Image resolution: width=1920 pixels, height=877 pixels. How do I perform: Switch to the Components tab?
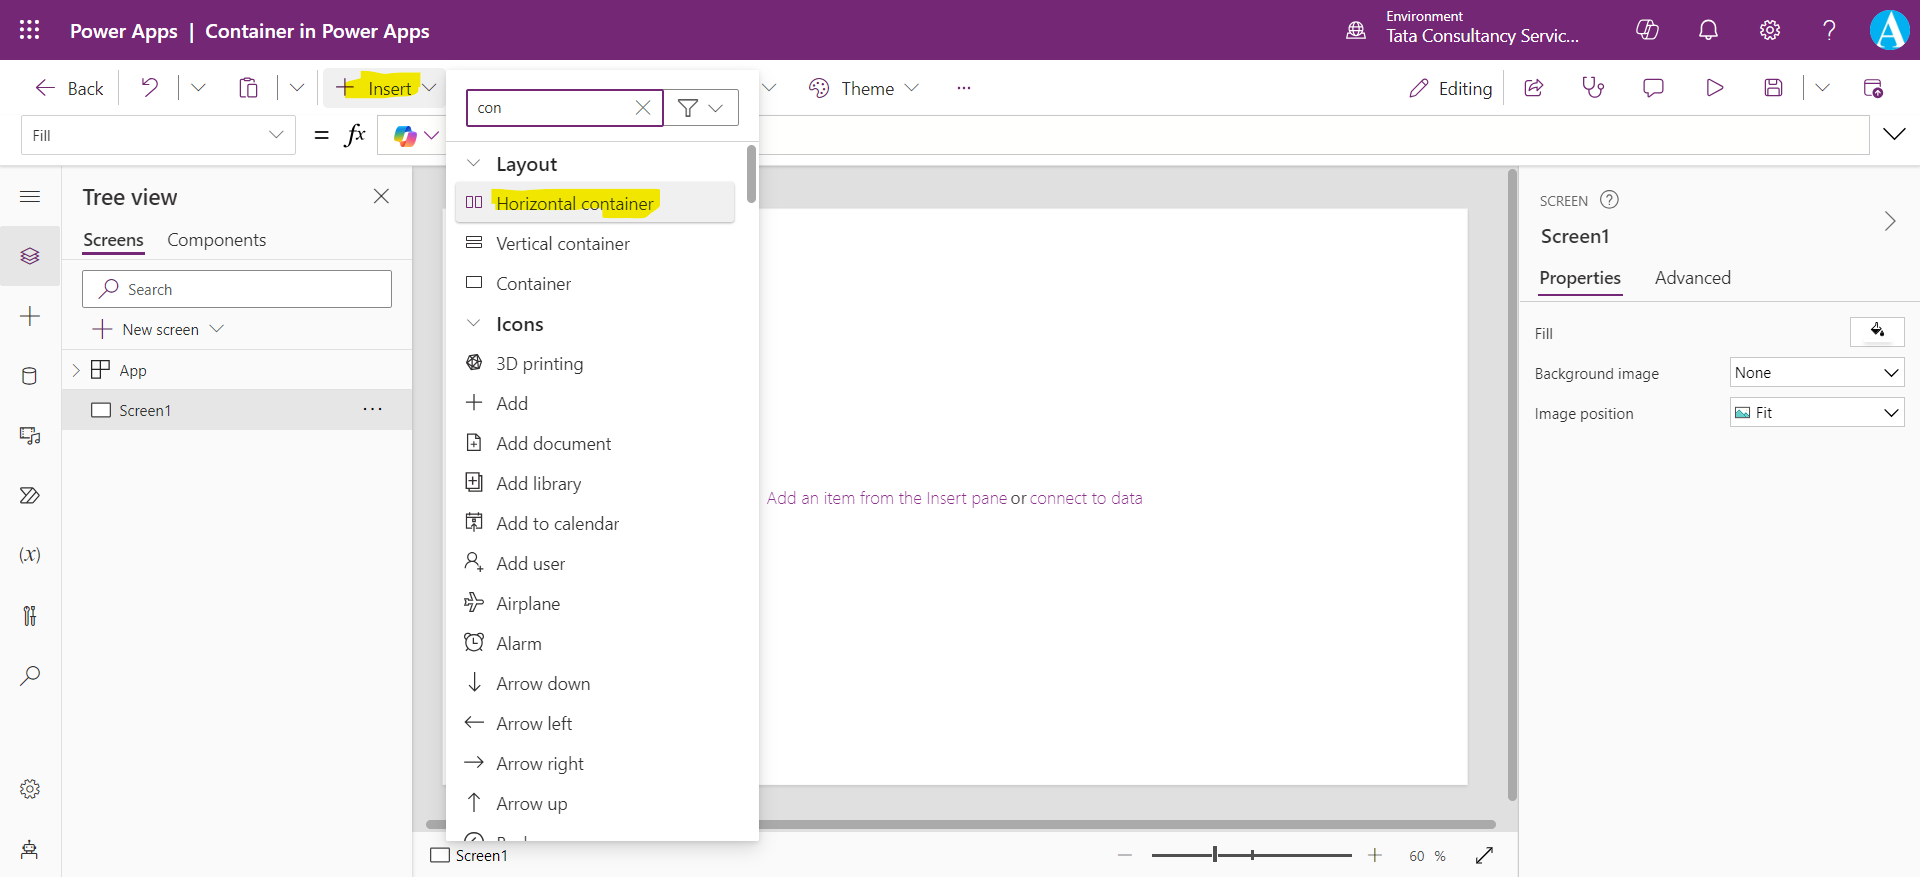pos(216,240)
